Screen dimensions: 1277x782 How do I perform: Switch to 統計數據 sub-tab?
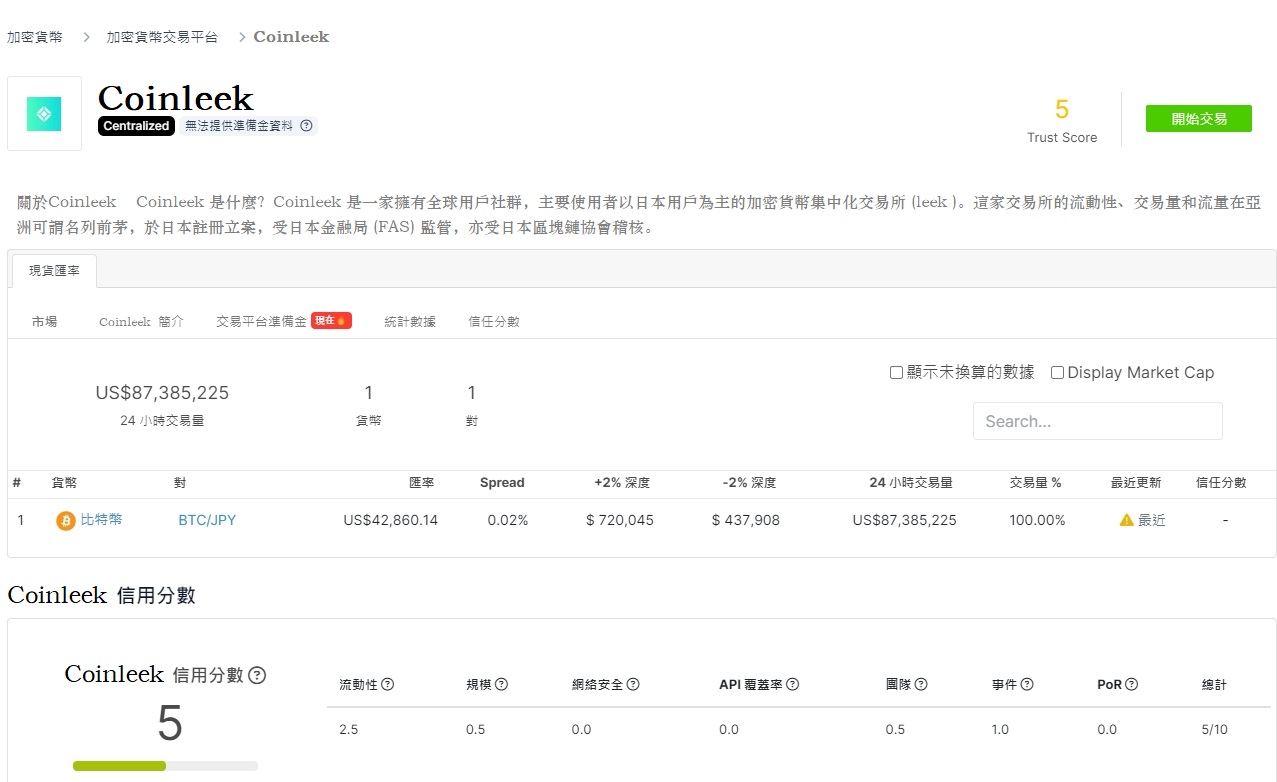[410, 322]
